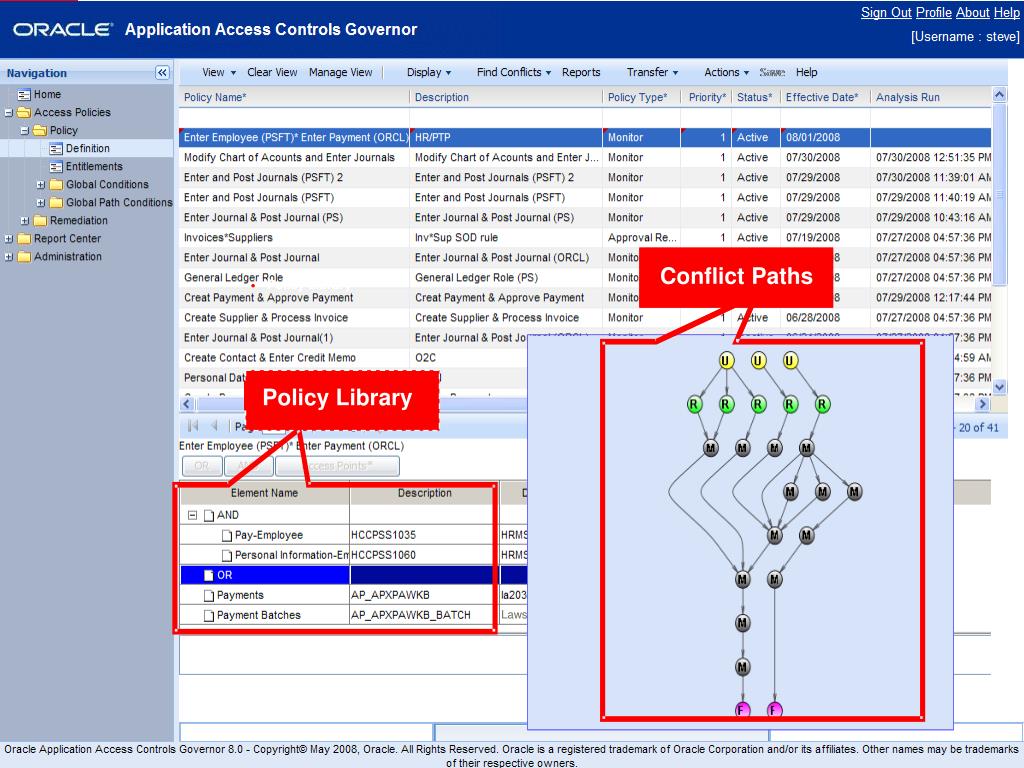Click the Sign Out link
Screen dimensions: 1024x768
pos(886,12)
